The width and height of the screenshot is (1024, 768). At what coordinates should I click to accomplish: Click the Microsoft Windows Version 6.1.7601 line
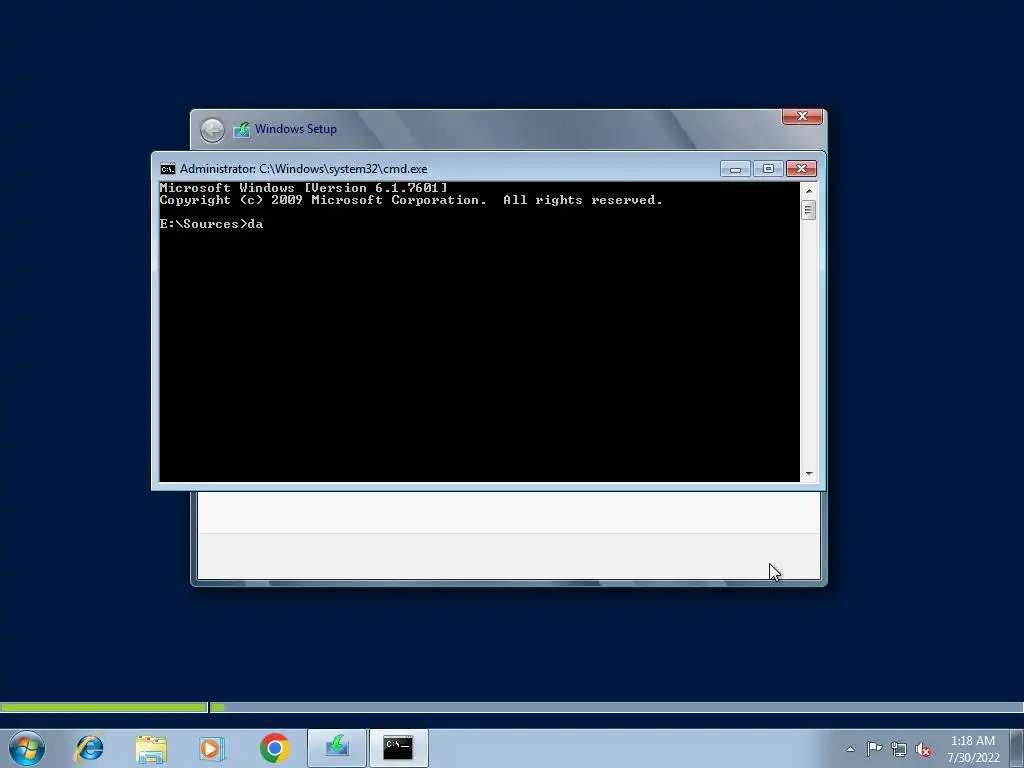(x=304, y=188)
